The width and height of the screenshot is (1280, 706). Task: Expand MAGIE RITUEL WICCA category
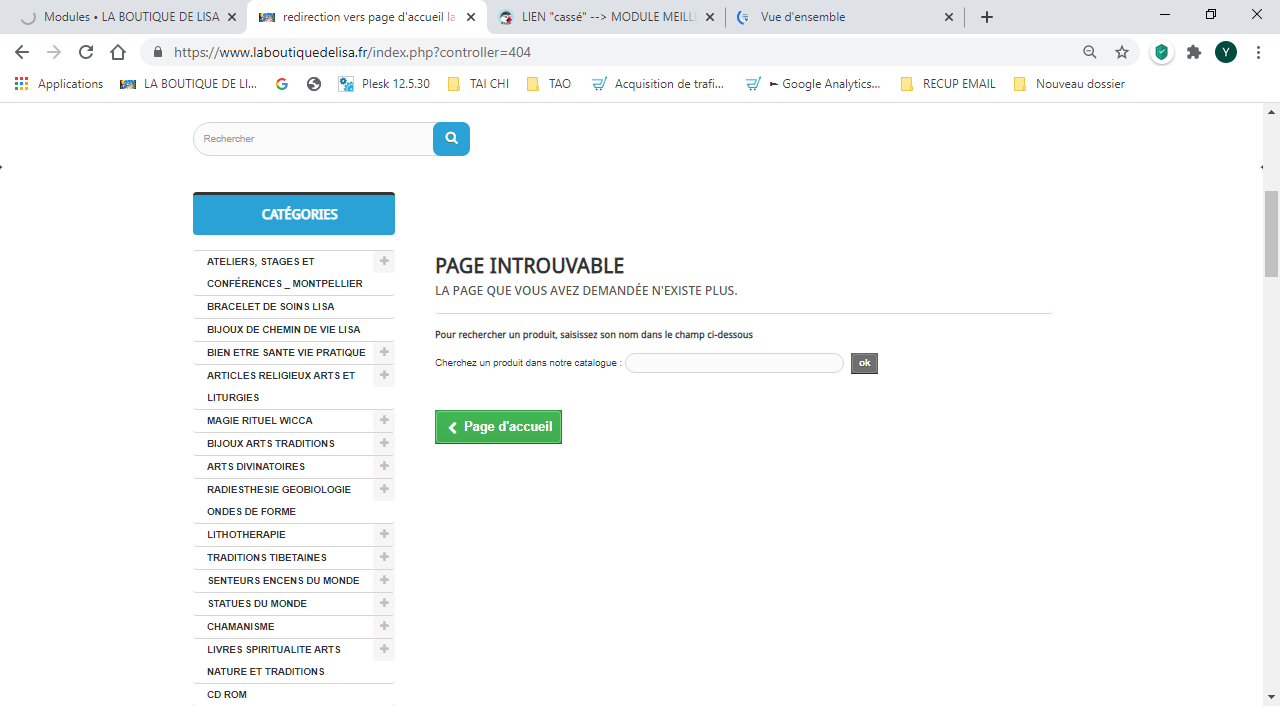coord(384,420)
